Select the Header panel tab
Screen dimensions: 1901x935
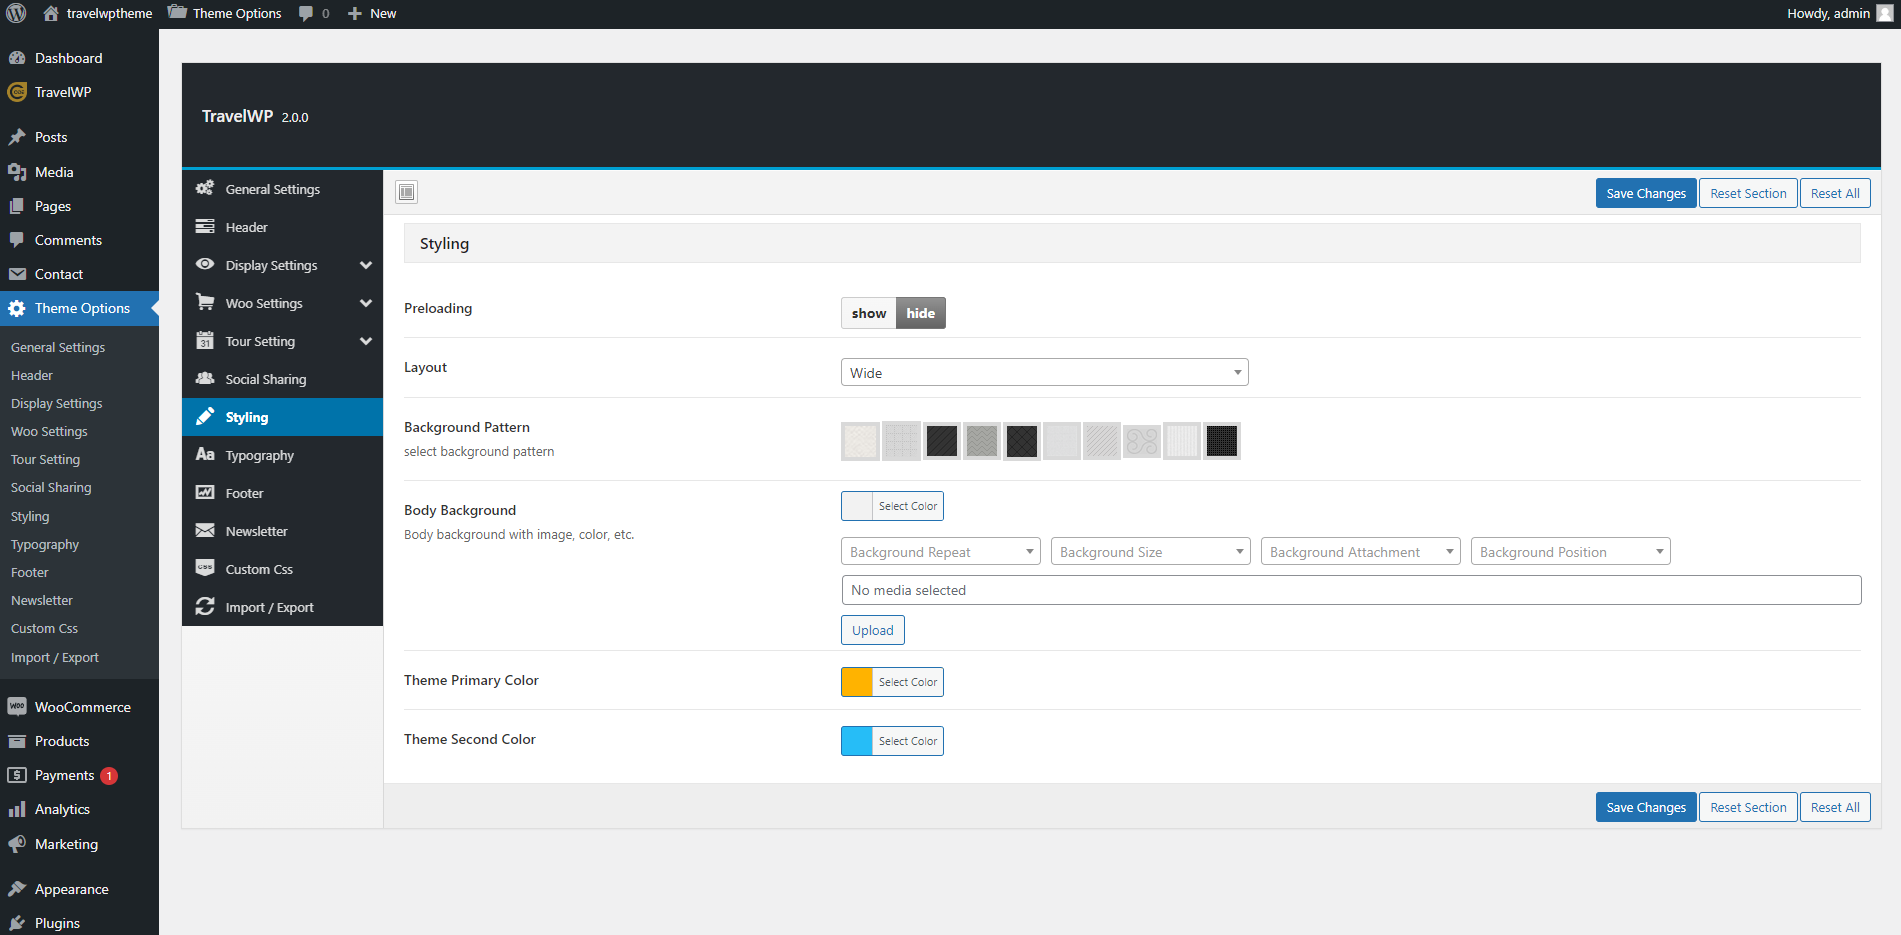coord(282,227)
